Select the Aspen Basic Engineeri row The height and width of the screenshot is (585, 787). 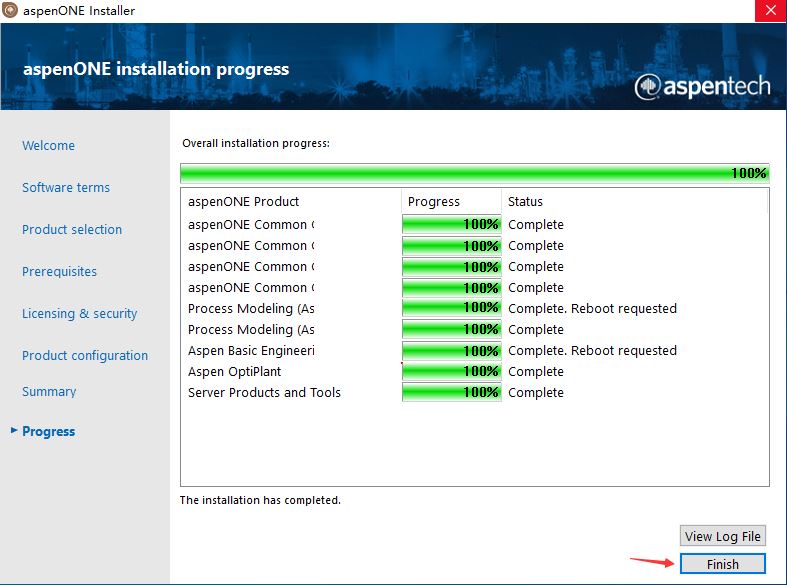pyautogui.click(x=474, y=351)
